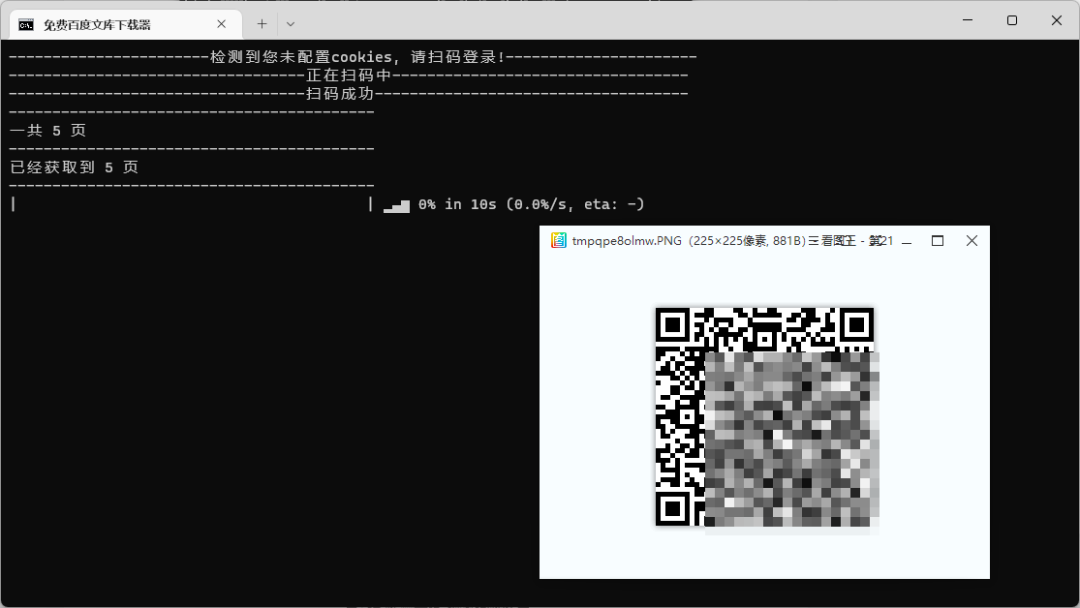
Task: Click the terminal tab's command prompt icon
Action: [26, 25]
